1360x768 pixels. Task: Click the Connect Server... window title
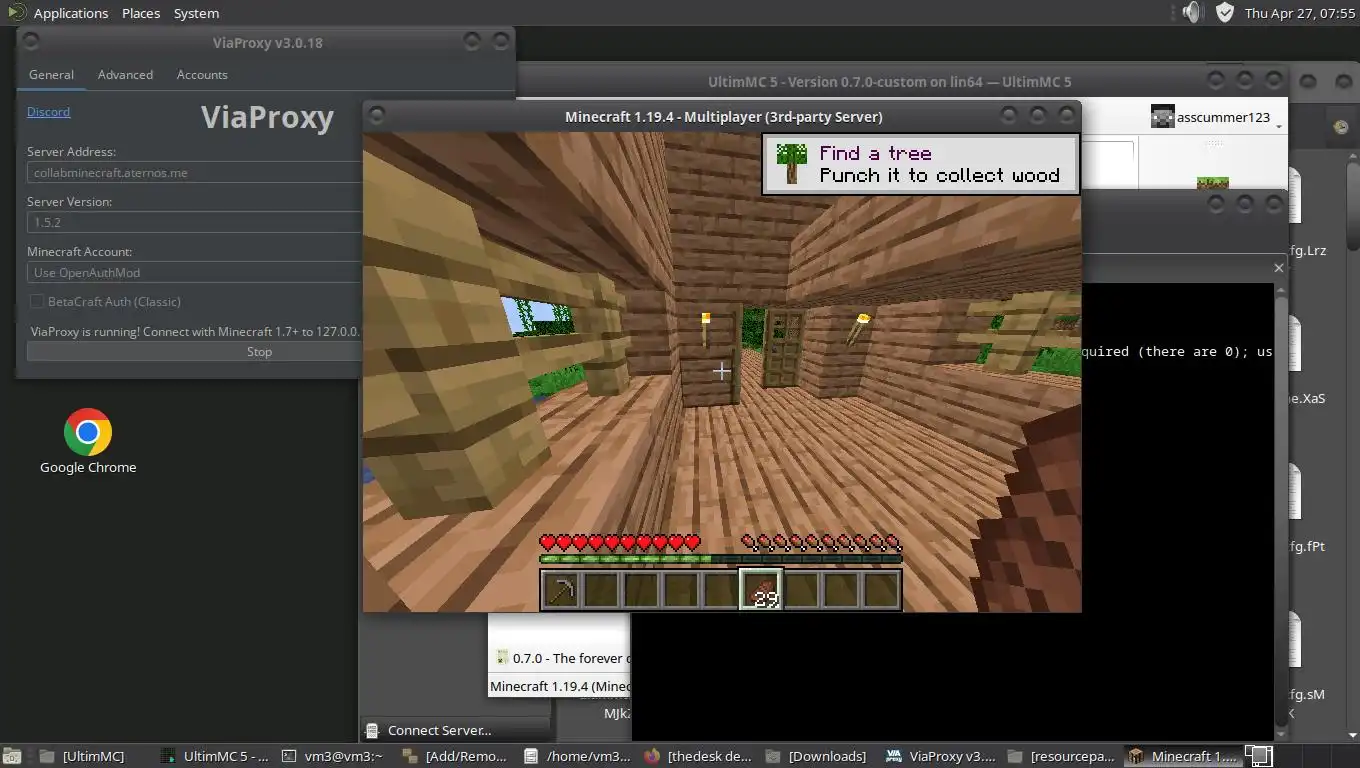[439, 730]
